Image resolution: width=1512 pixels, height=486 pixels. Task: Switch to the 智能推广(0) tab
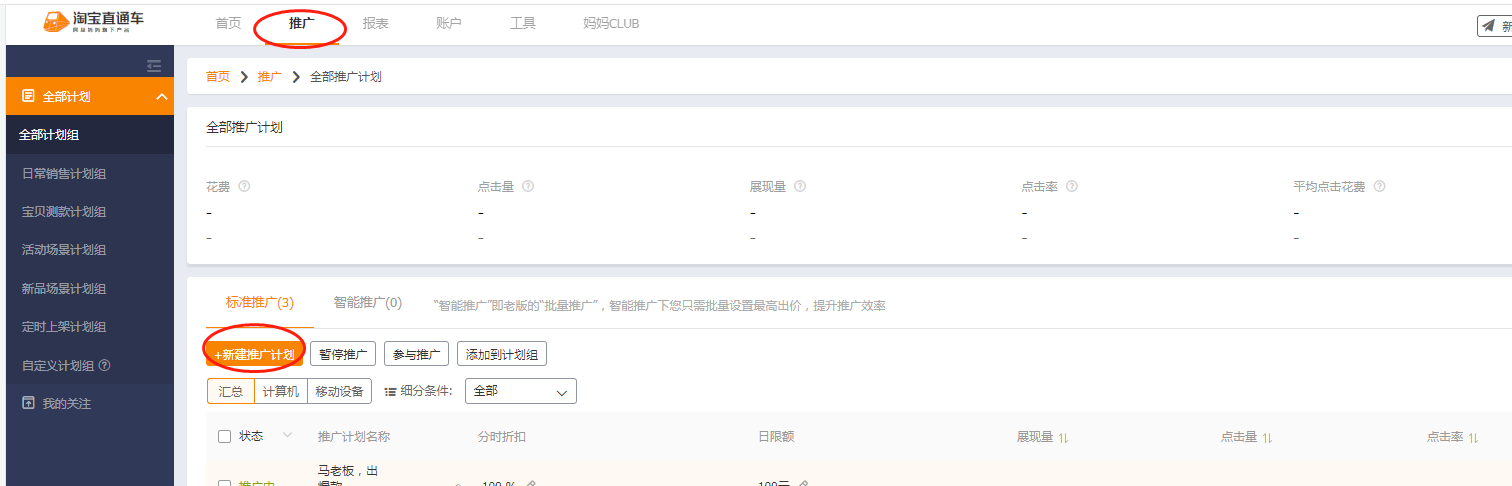[368, 303]
